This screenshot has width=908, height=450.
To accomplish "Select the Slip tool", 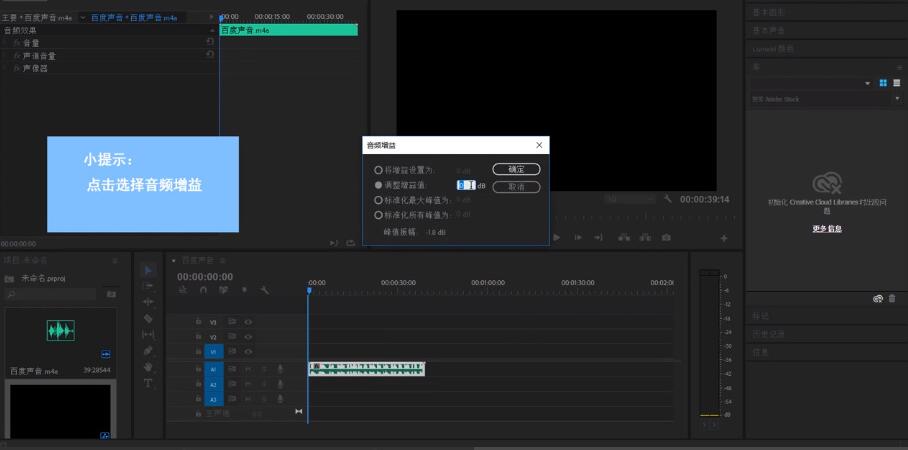I will click(x=148, y=334).
